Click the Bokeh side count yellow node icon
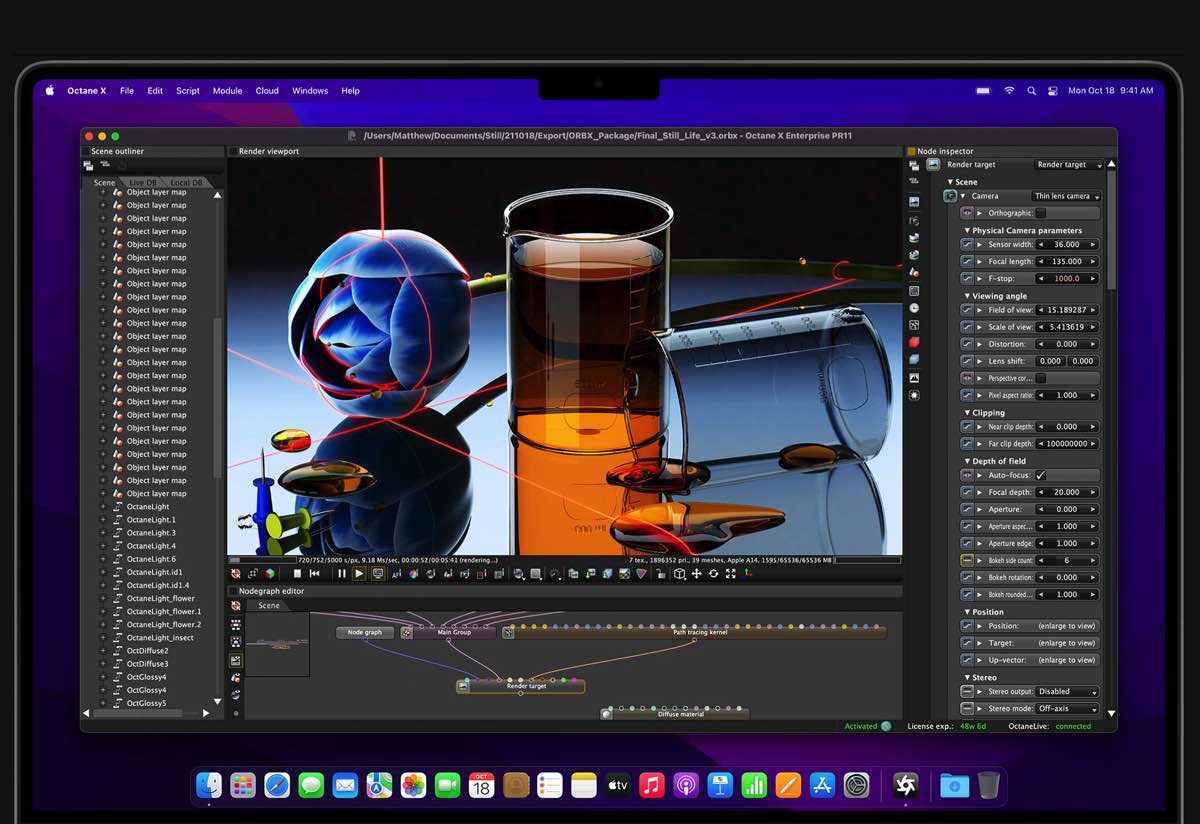 [967, 560]
